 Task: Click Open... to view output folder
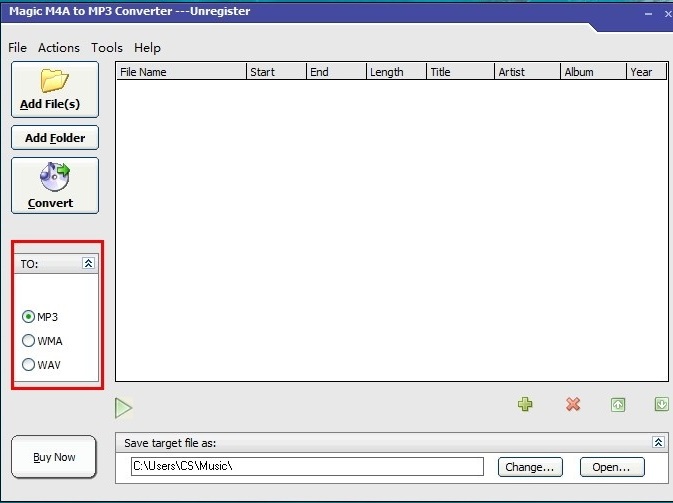(612, 467)
